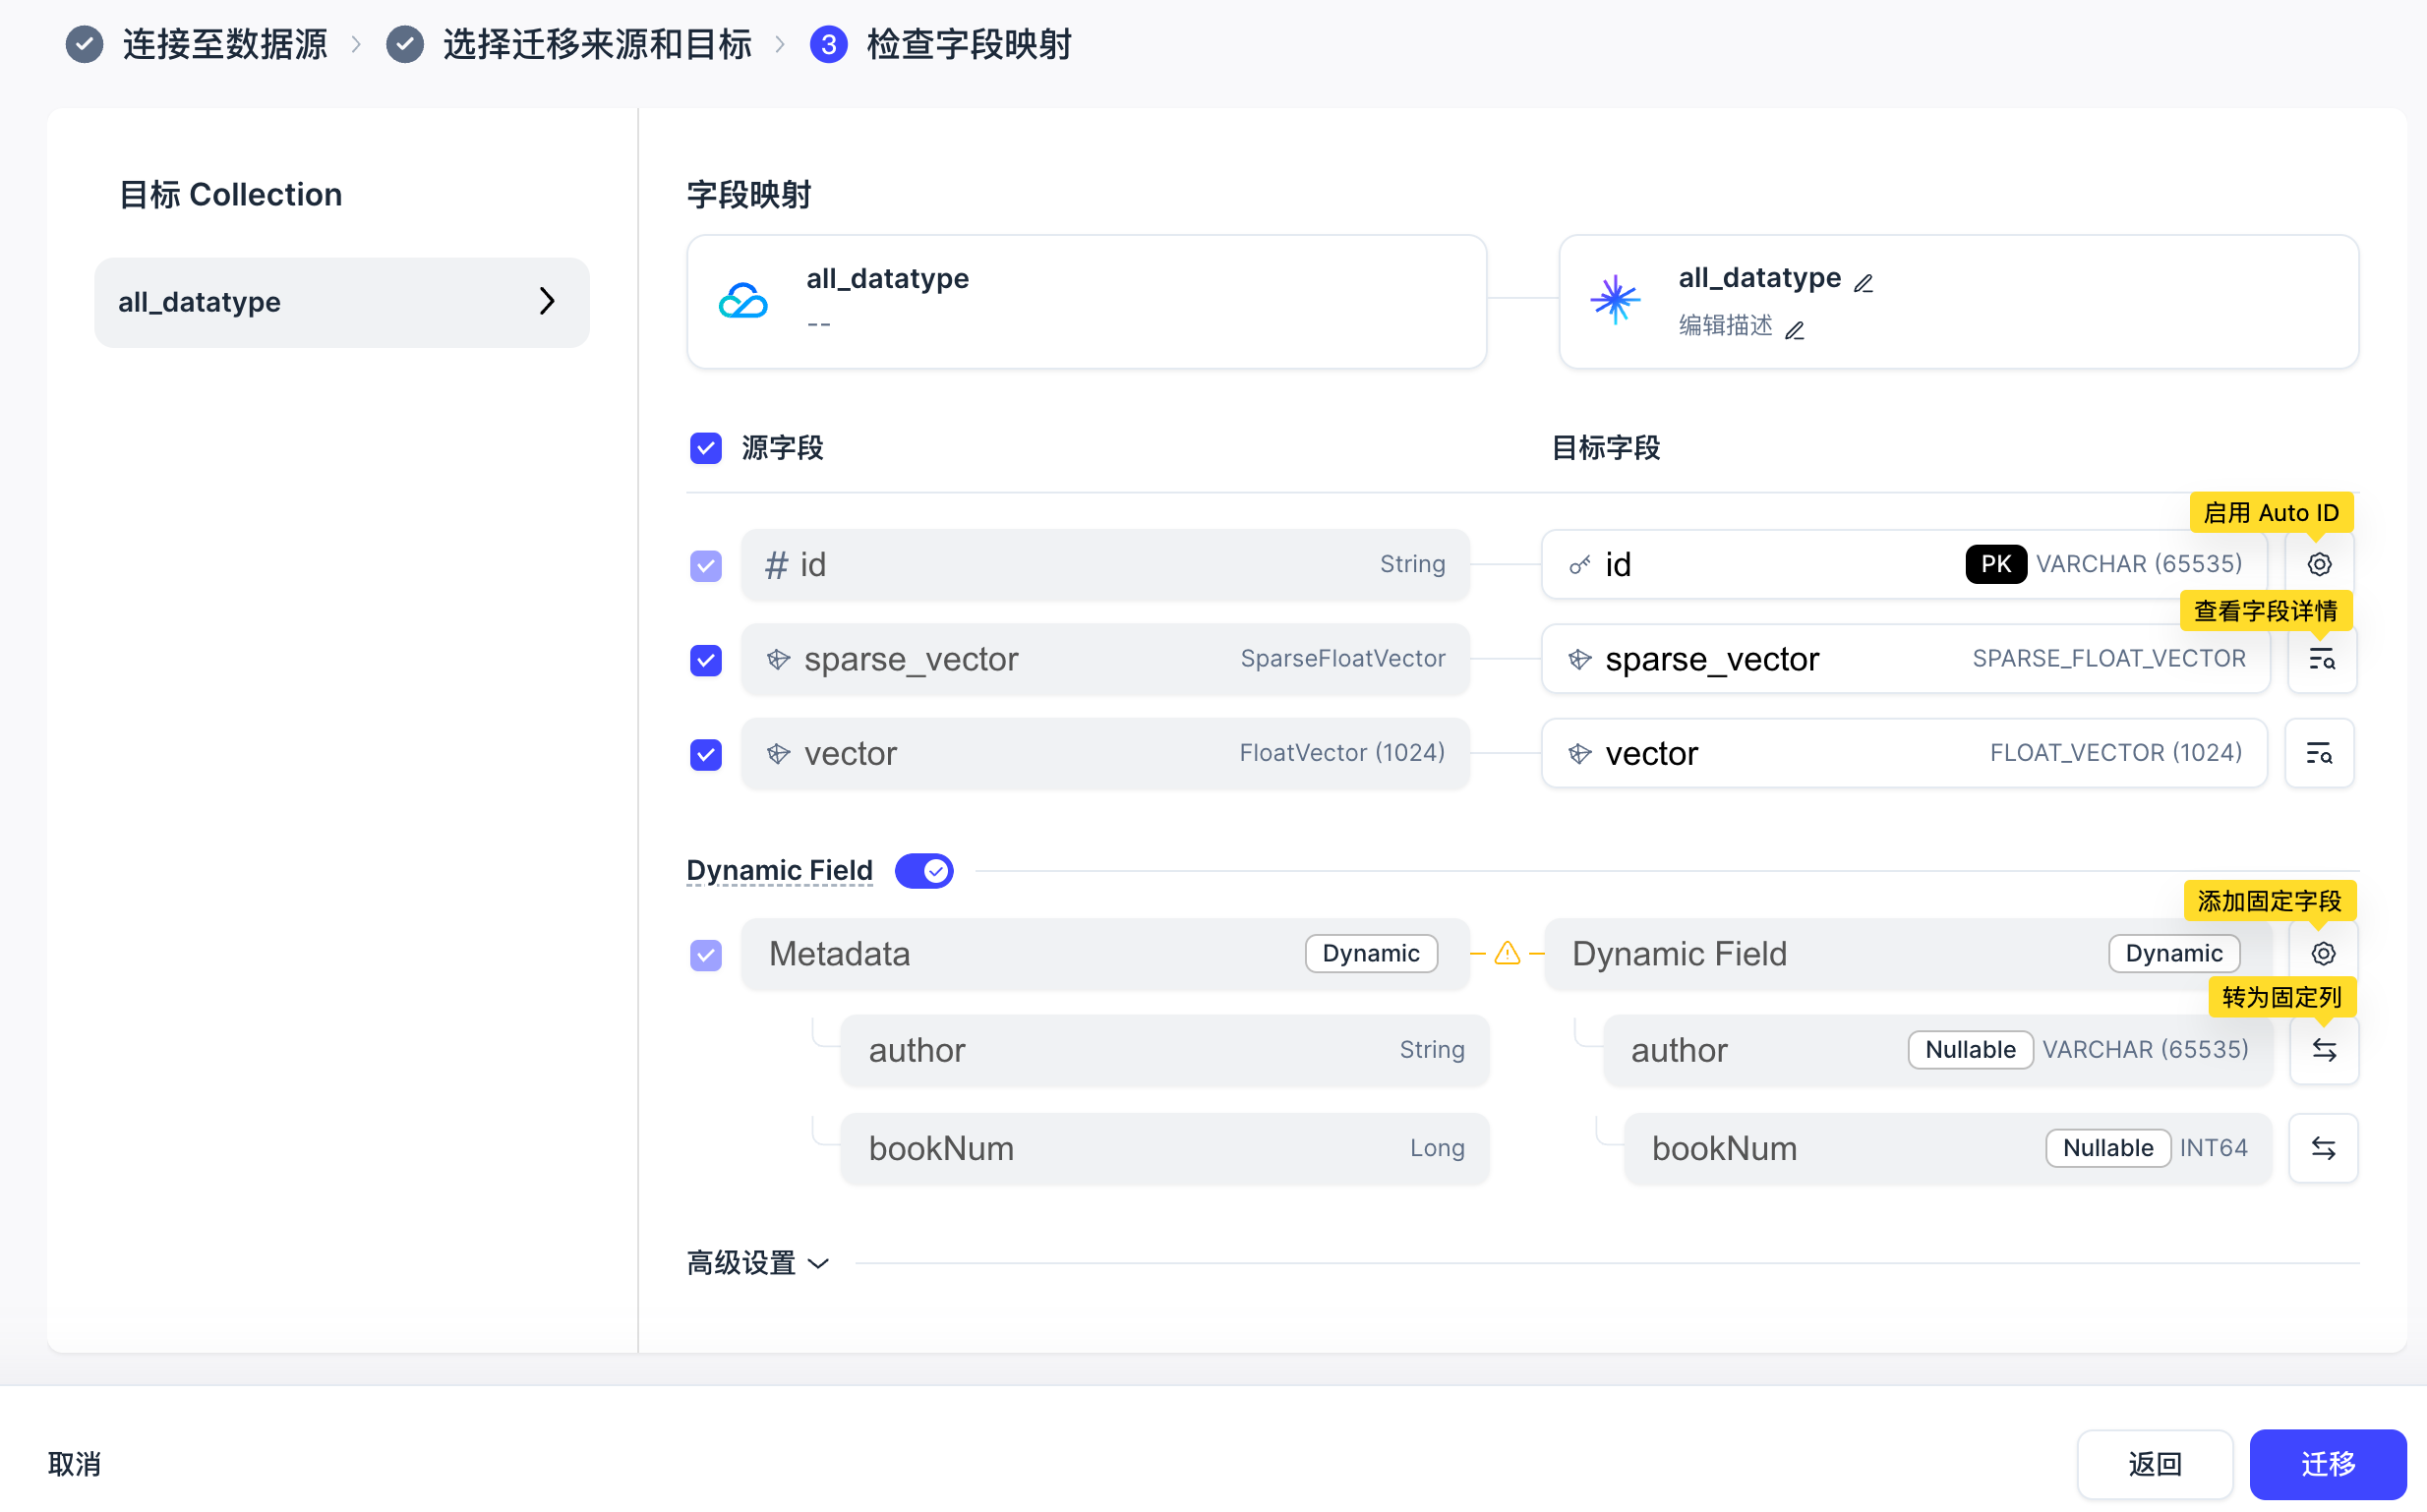Uncheck the vector source field checkbox
This screenshot has height=1512, width=2427.
(x=706, y=754)
